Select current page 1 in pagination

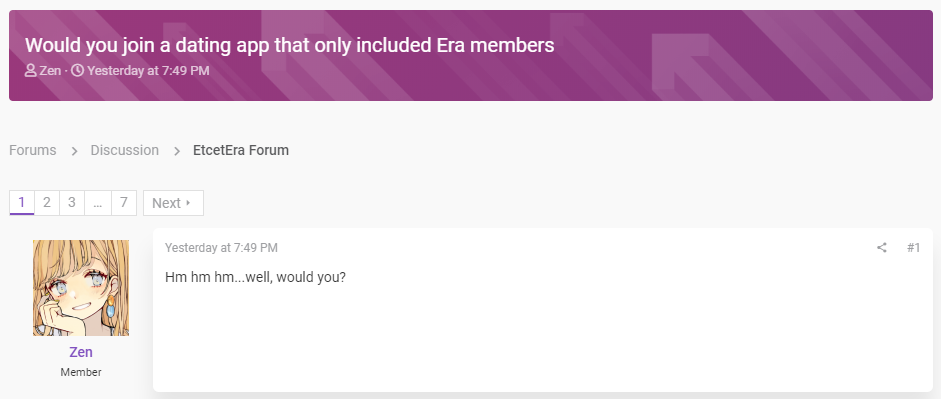coord(22,203)
